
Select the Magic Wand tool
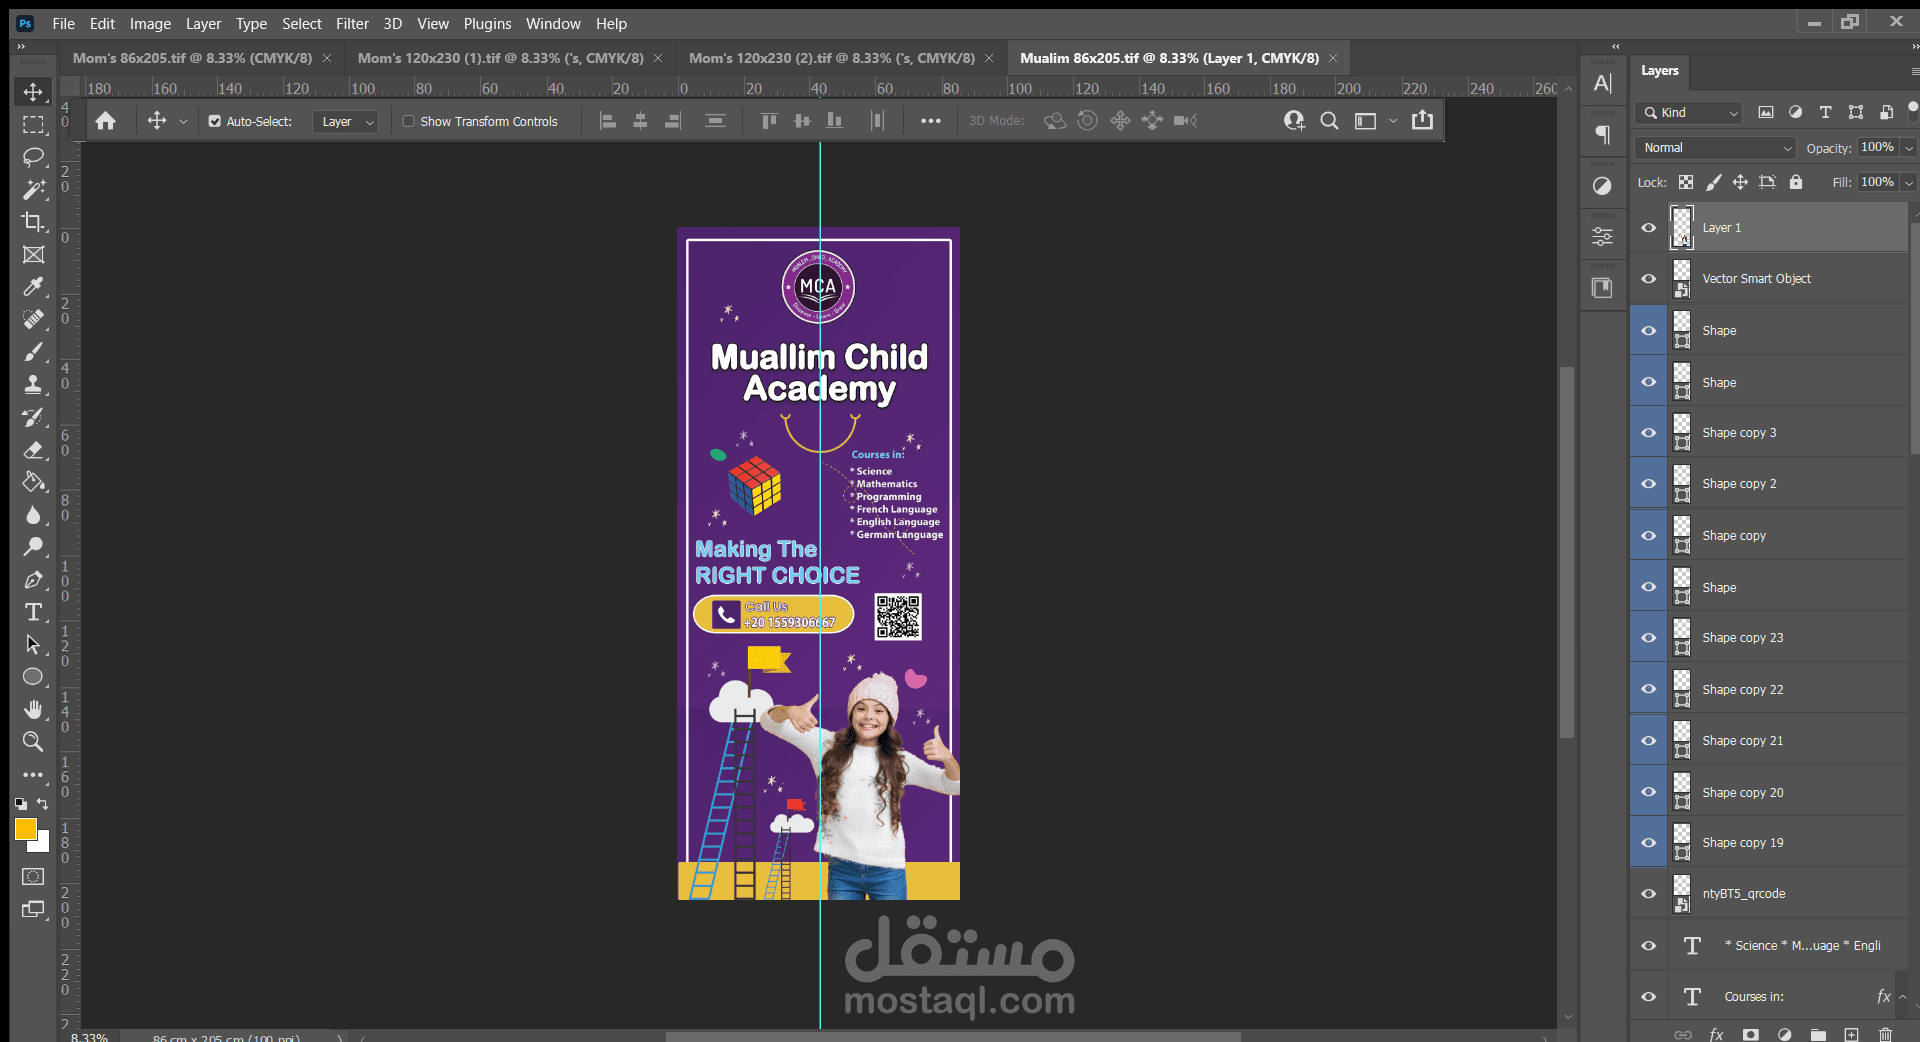click(33, 189)
